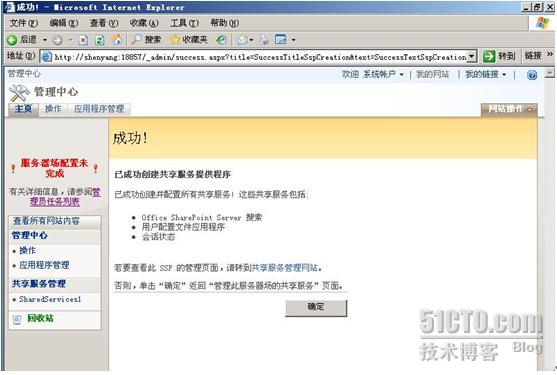The height and width of the screenshot is (375, 557).
Task: Click the Back arrow icon in toolbar
Action: (12, 40)
